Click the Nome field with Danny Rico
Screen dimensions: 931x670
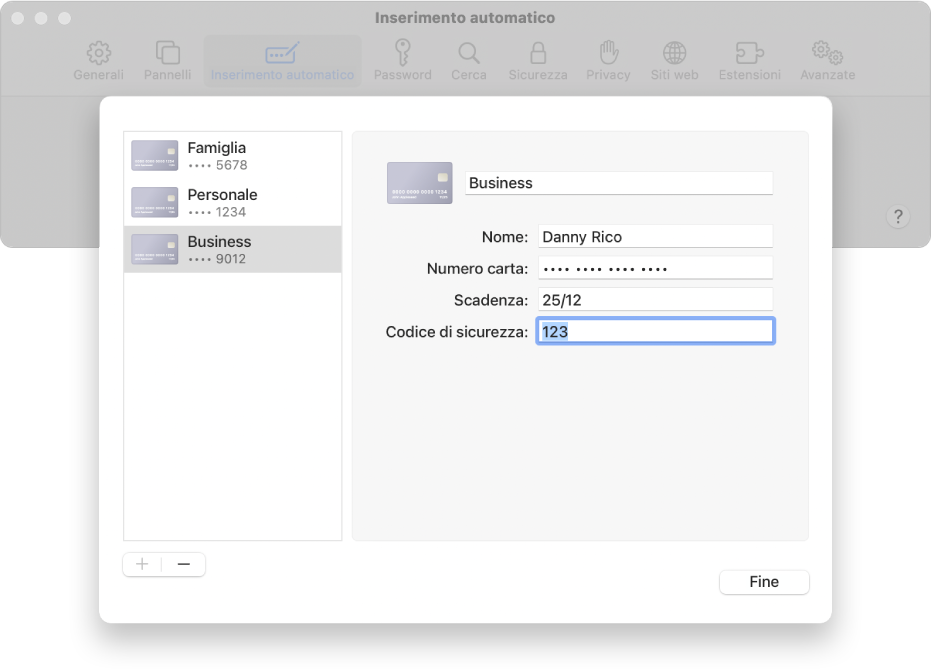click(x=655, y=237)
